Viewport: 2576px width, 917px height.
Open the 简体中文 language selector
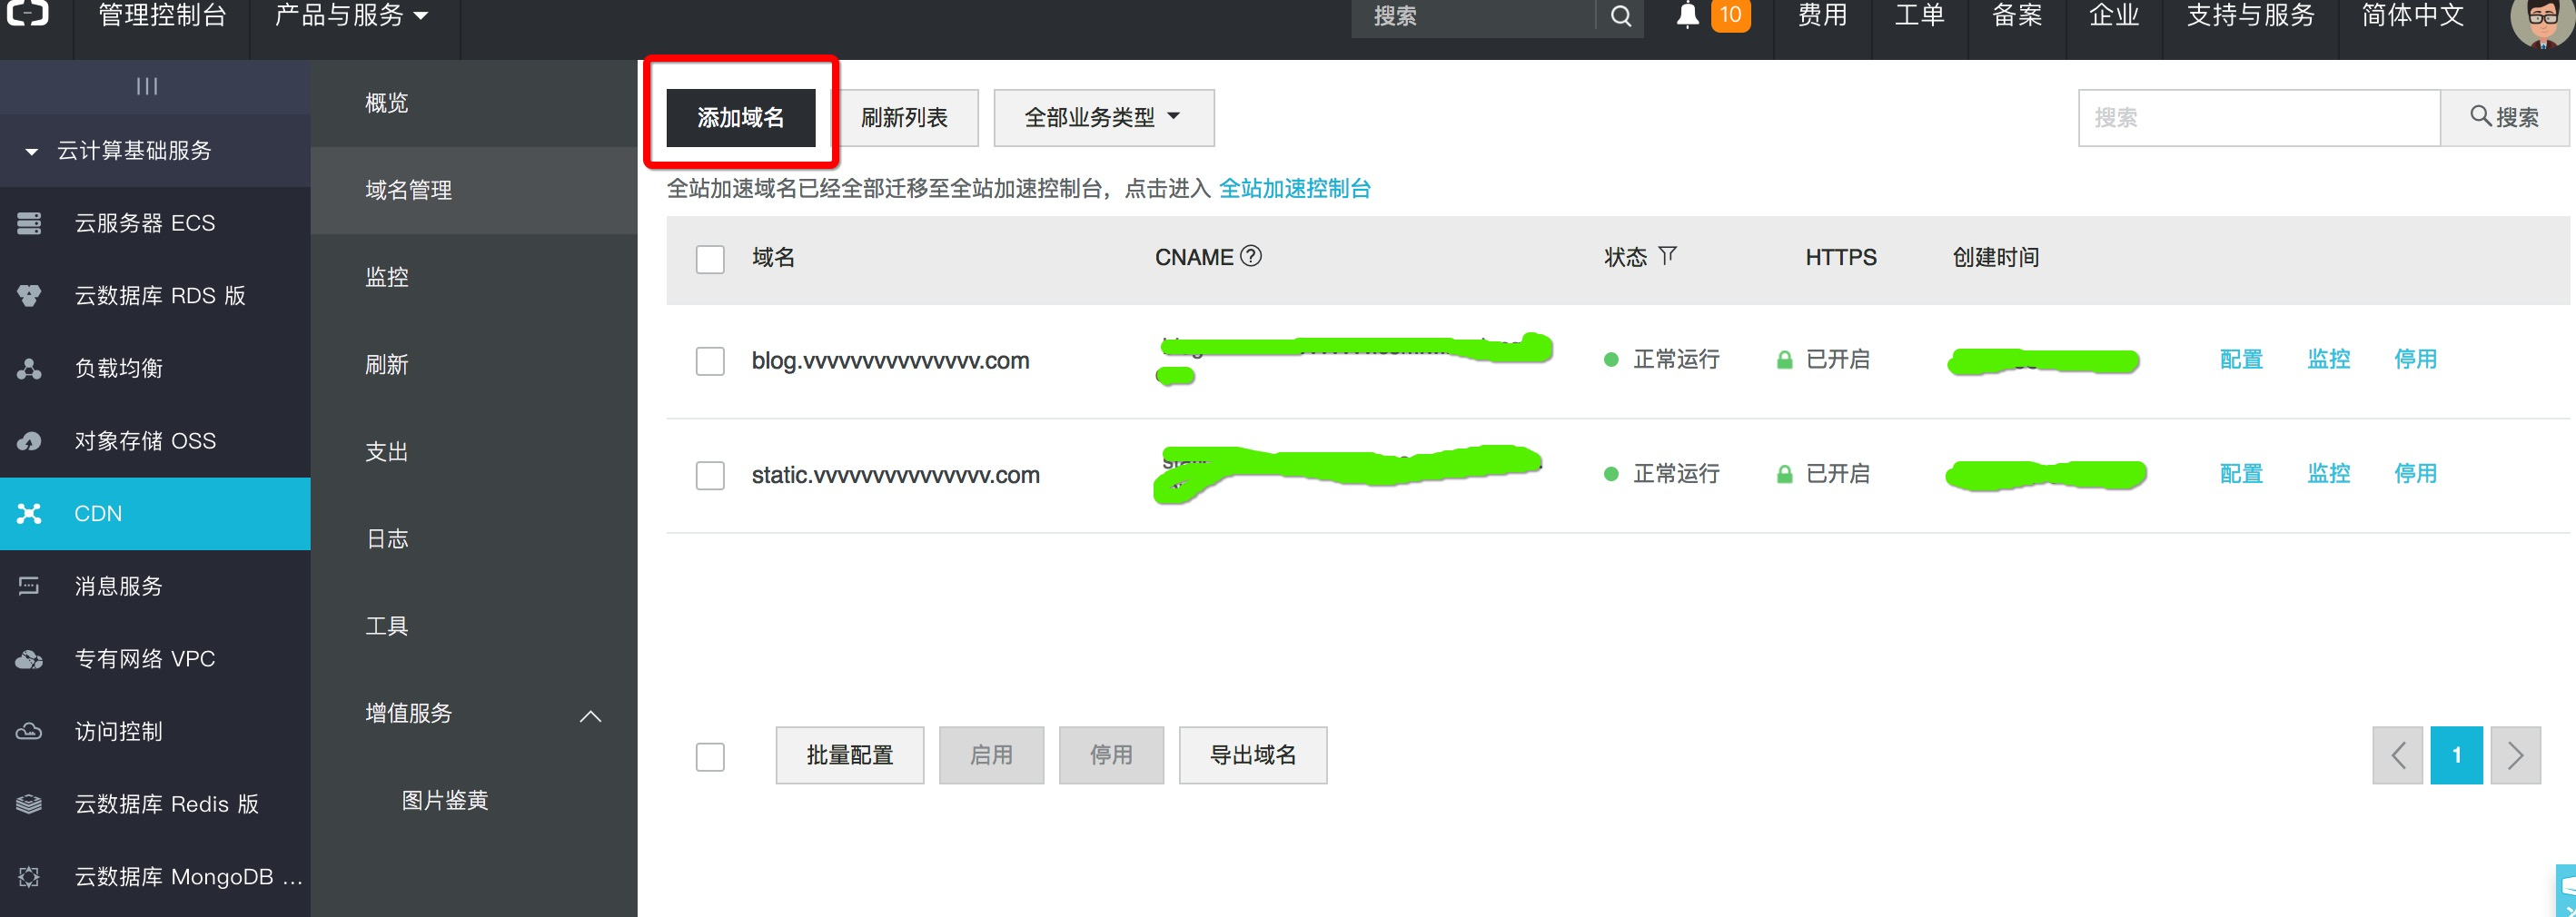point(2412,15)
